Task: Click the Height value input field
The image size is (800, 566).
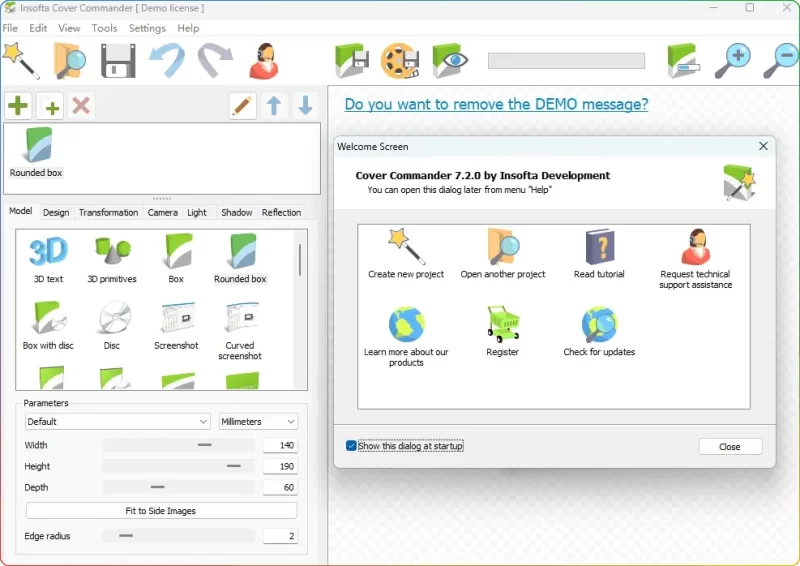Action: point(280,466)
